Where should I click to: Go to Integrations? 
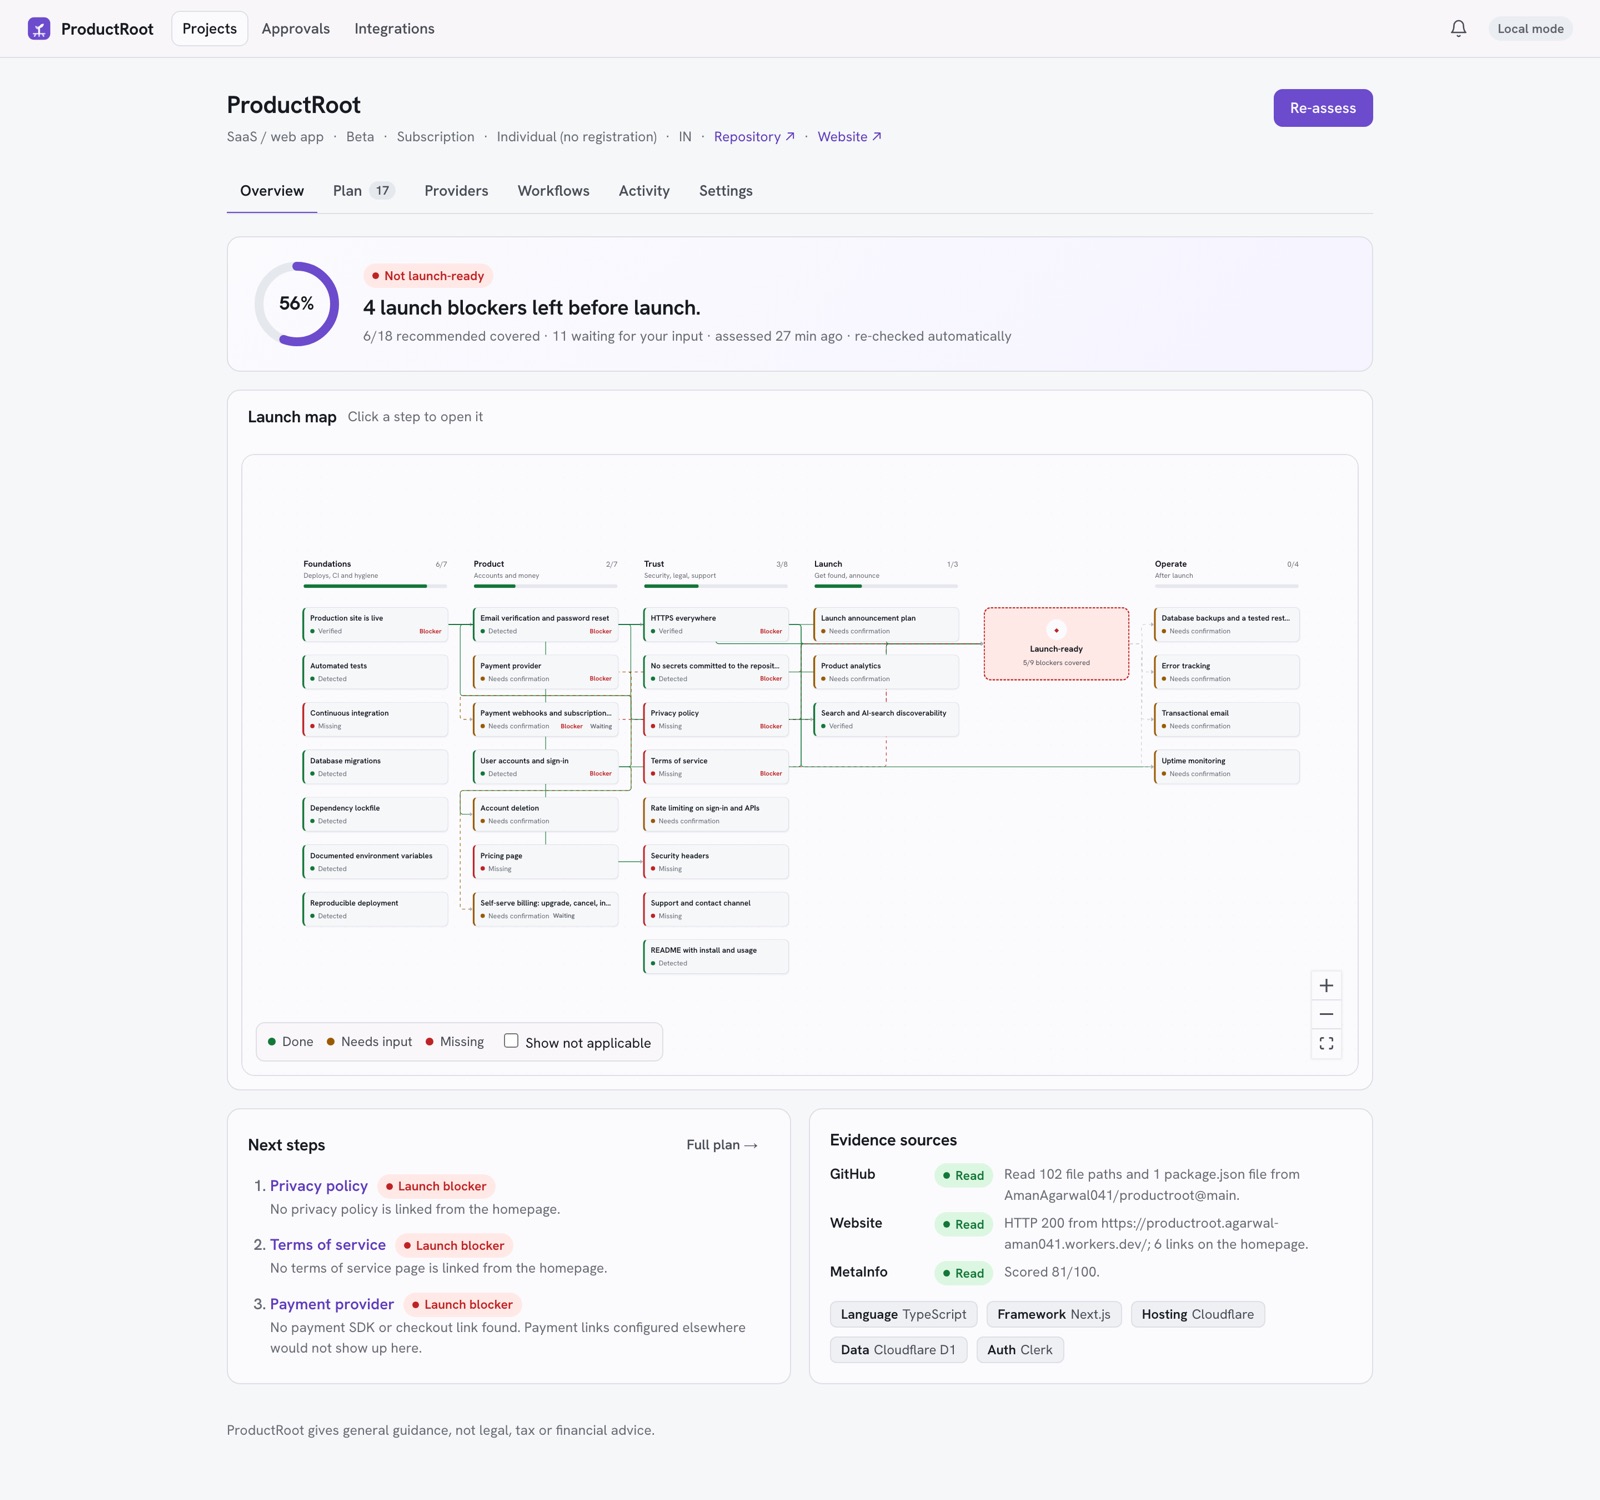(x=394, y=29)
